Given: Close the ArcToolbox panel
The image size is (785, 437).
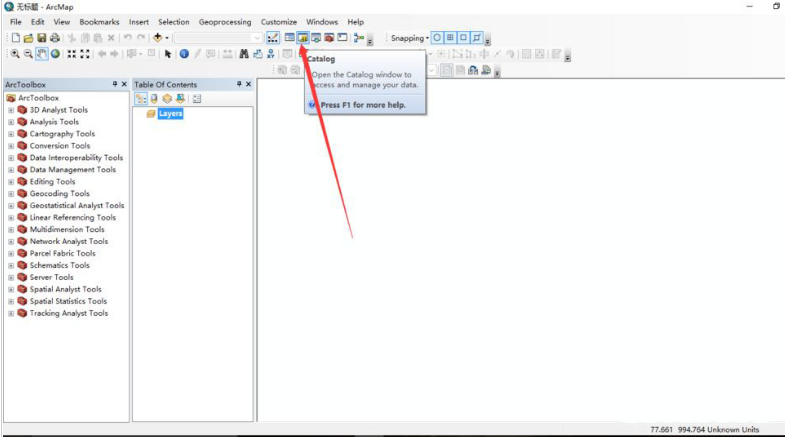Looking at the screenshot, I should click(x=124, y=85).
